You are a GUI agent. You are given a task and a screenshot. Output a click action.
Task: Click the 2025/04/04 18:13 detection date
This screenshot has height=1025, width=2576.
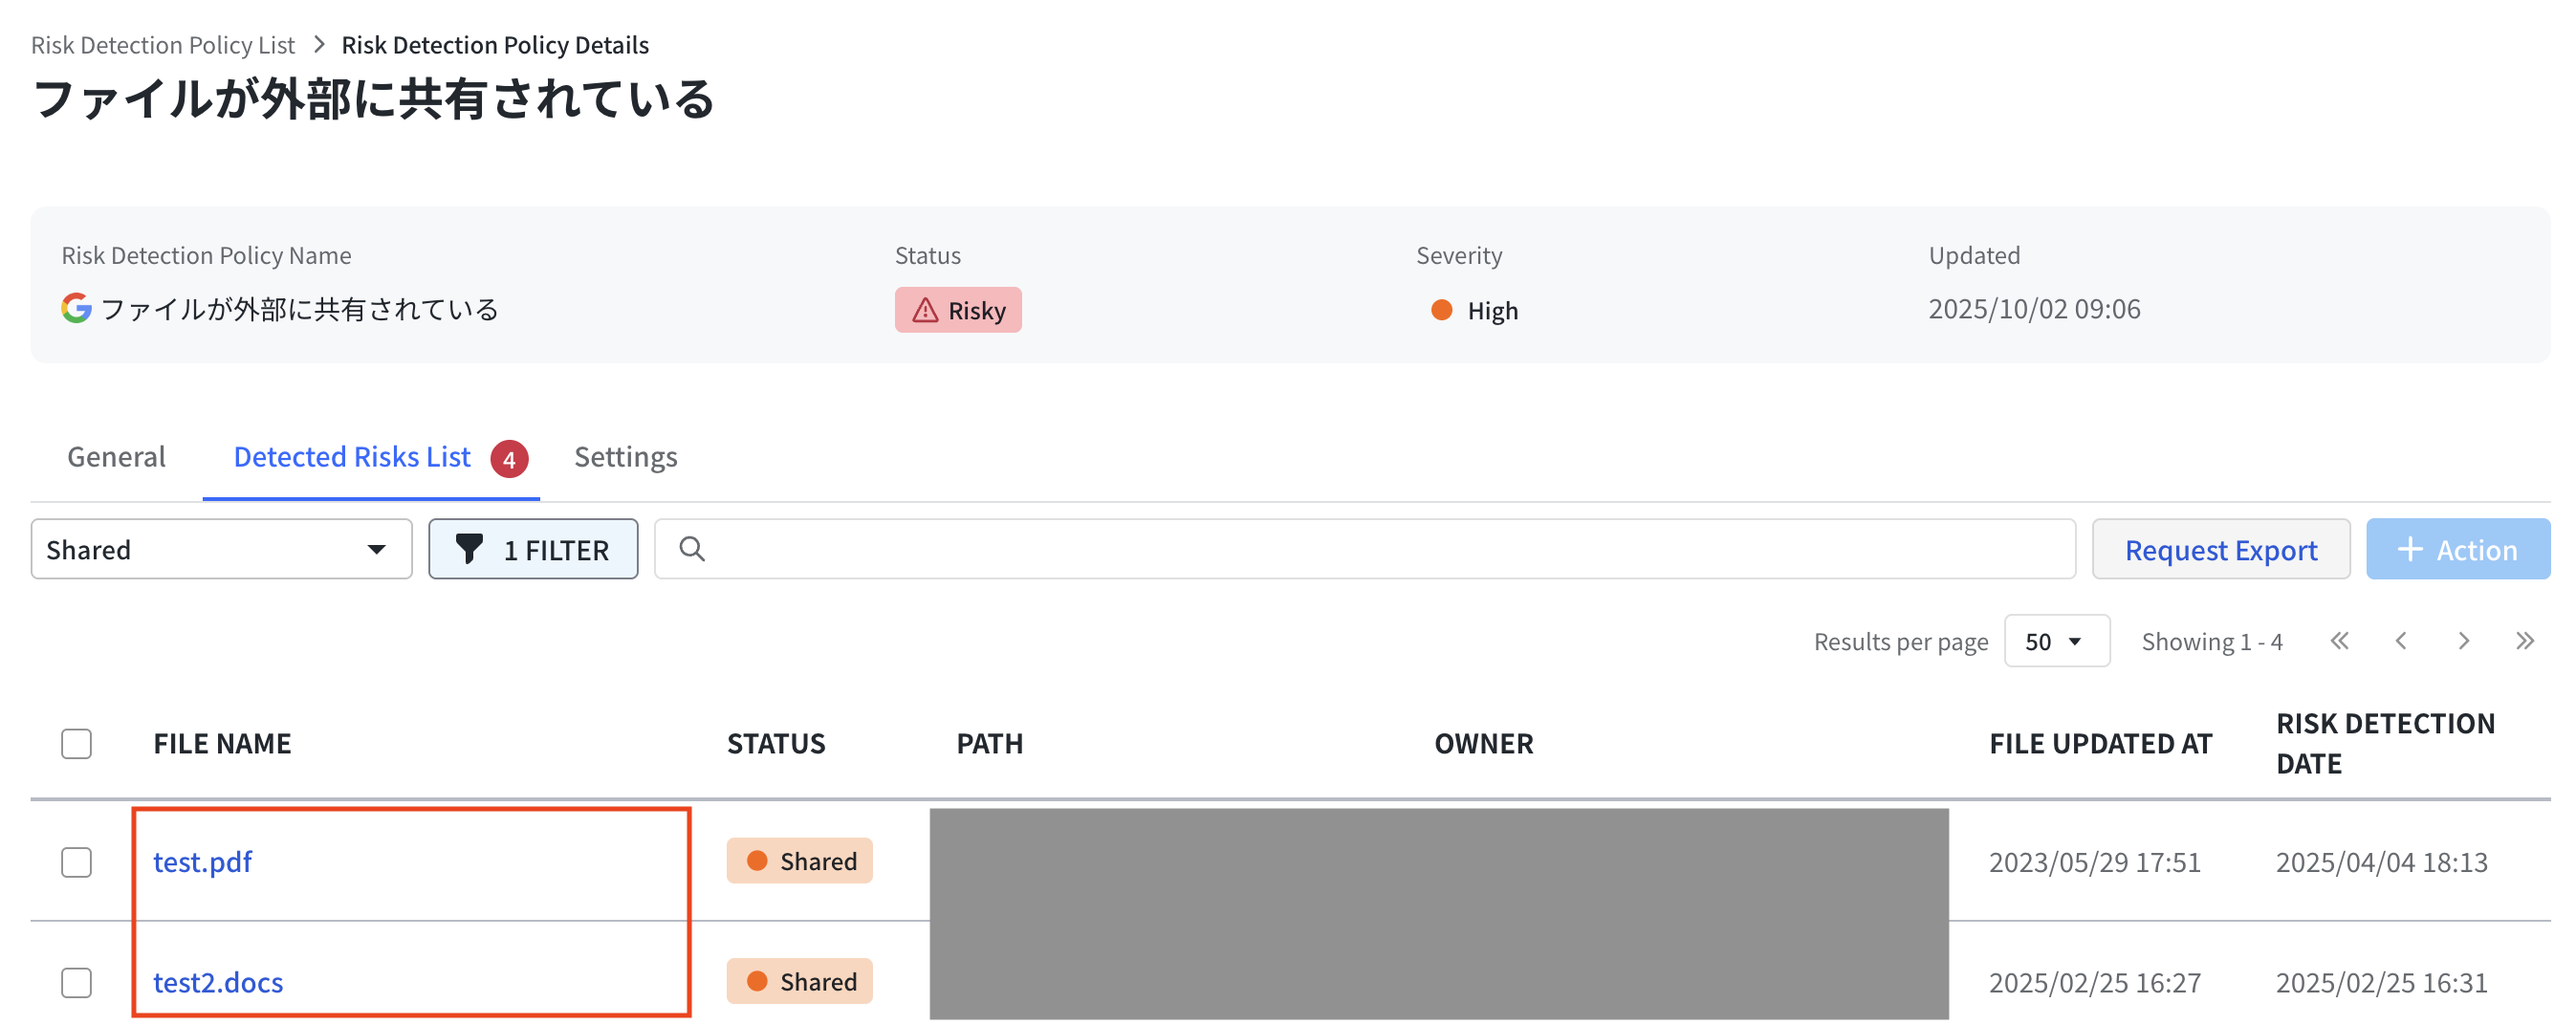2382,862
